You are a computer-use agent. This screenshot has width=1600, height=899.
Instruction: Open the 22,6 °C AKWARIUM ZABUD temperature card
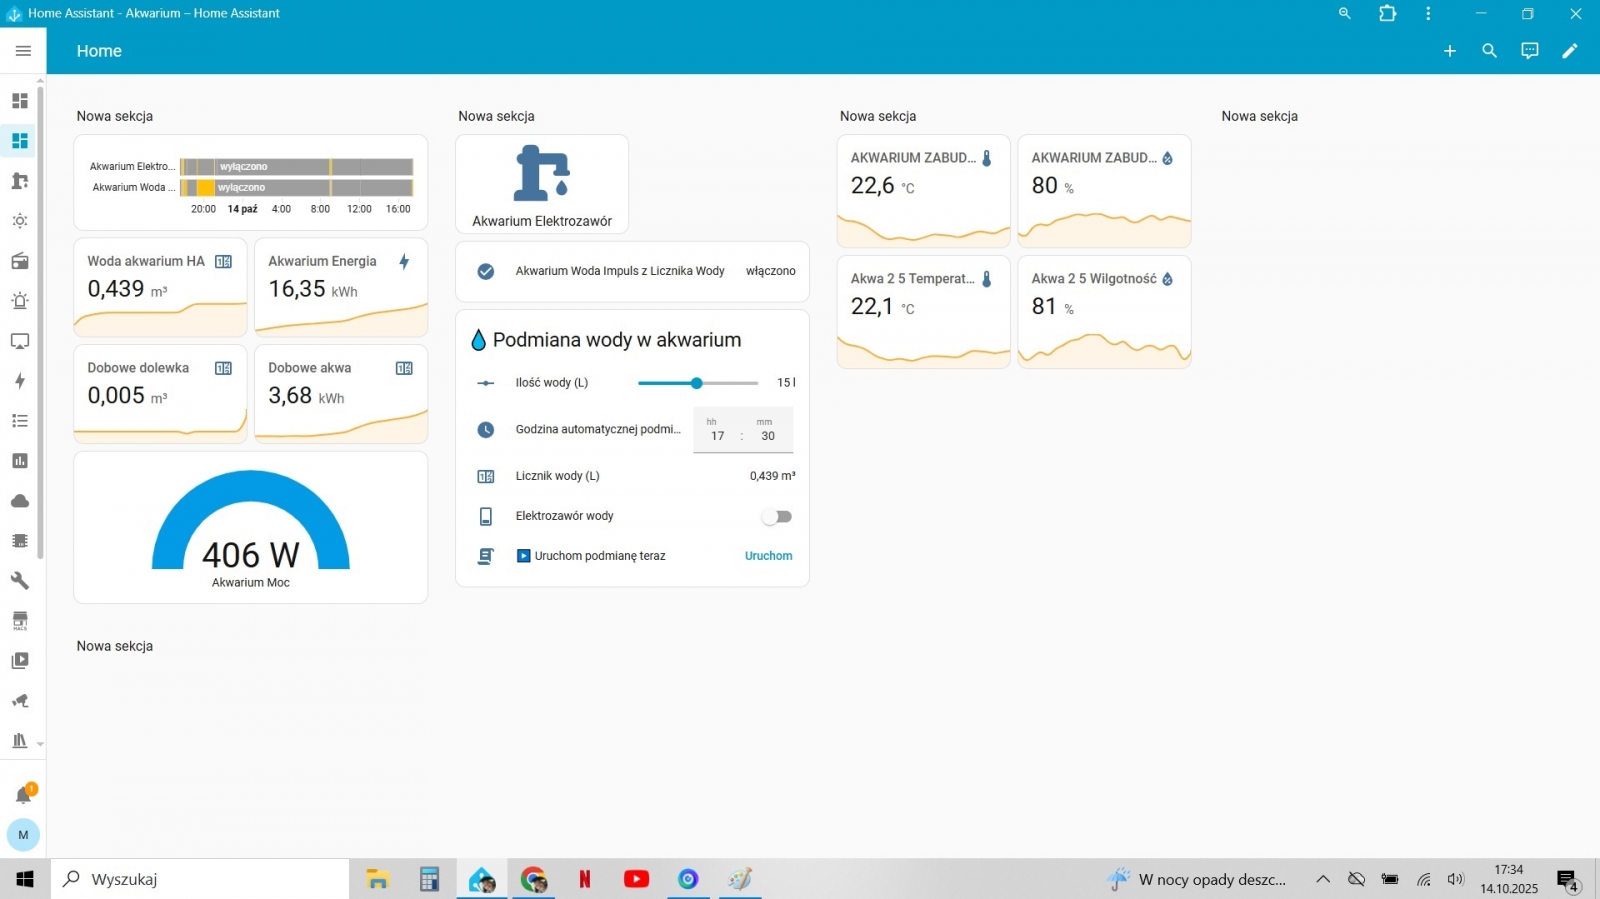pos(923,191)
